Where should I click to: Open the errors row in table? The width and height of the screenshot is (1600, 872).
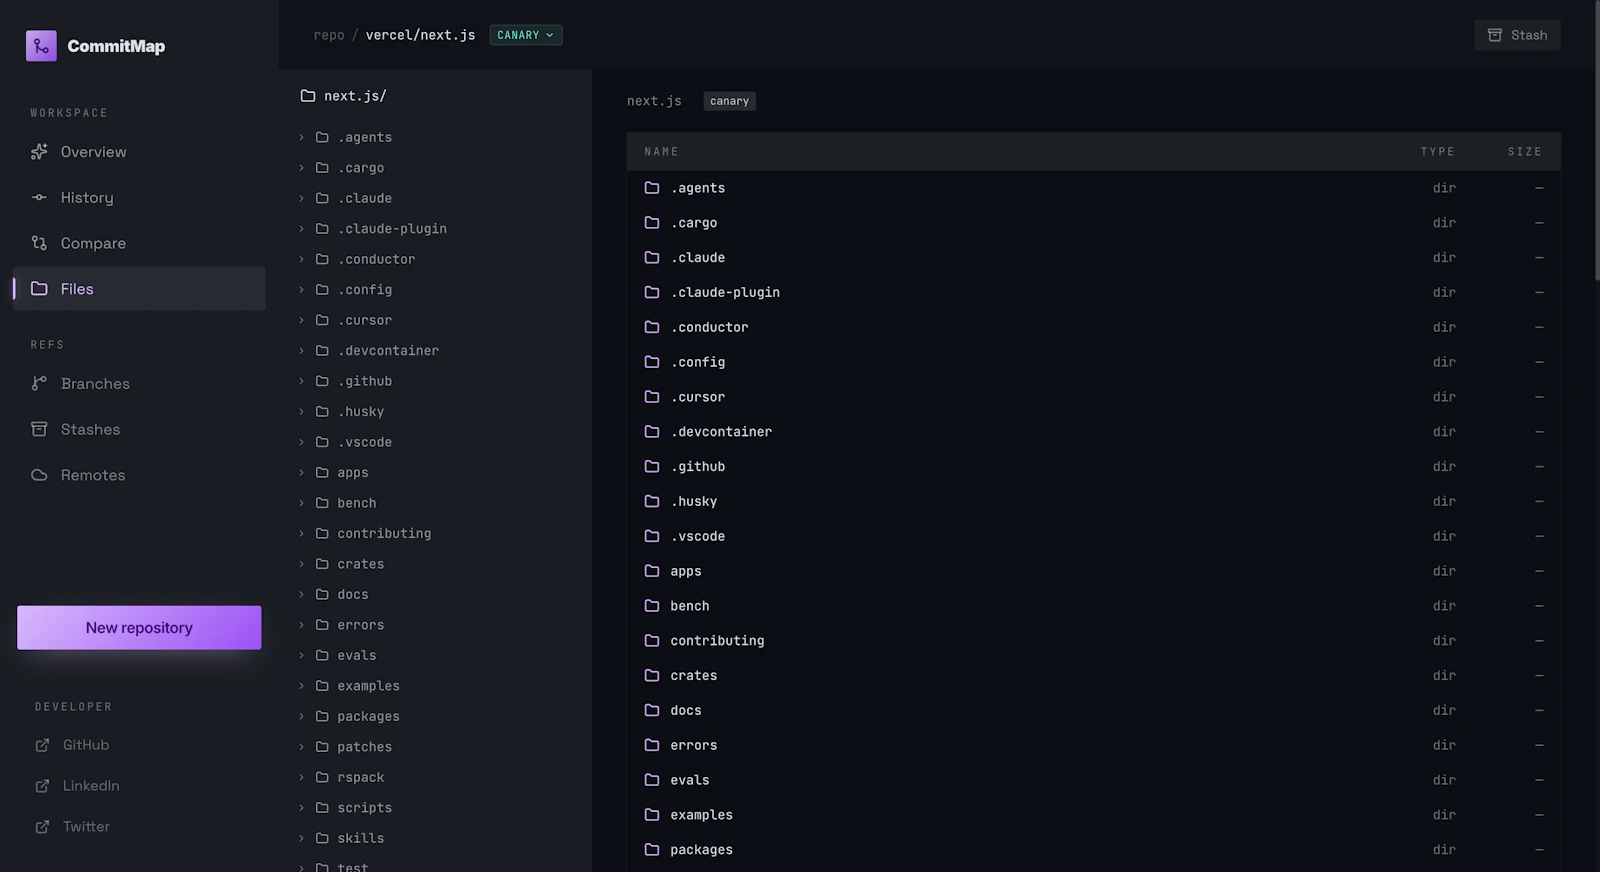coord(1094,745)
